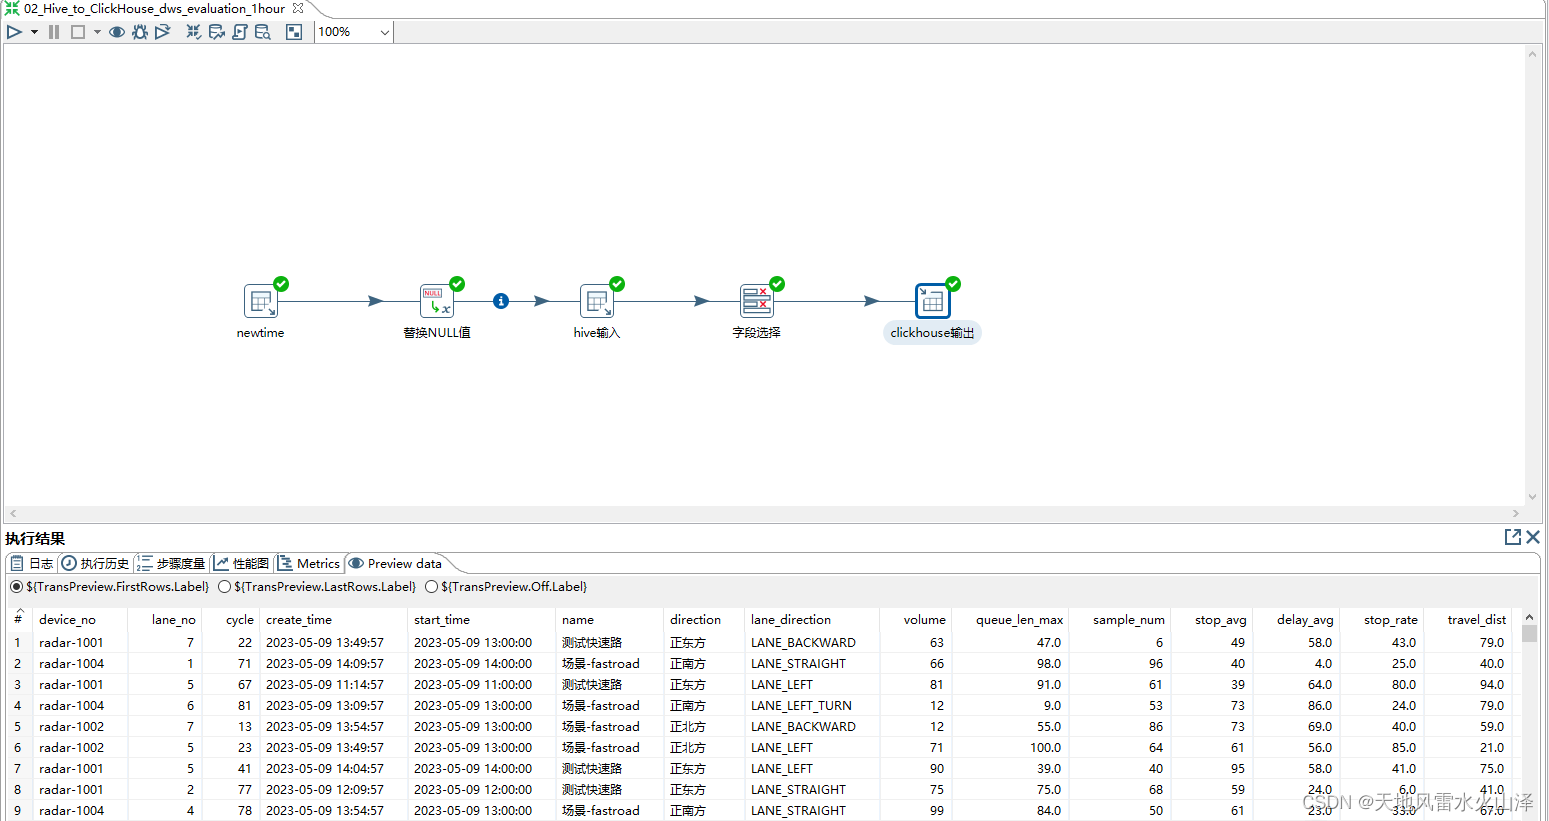Run the transformation
Image resolution: width=1549 pixels, height=821 pixels.
pyautogui.click(x=13, y=31)
